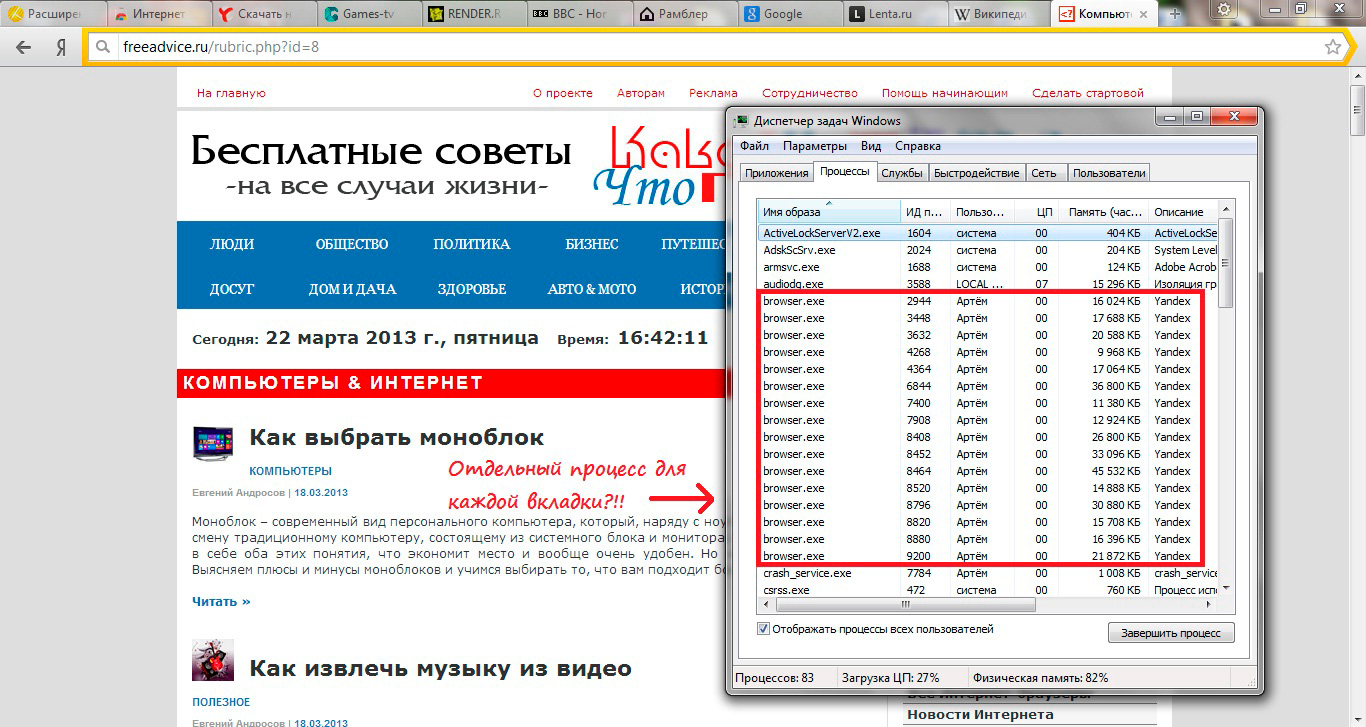Screen dimensions: 1366x727
Task: Switch to the RENDER.R browser tab
Action: pyautogui.click(x=473, y=14)
